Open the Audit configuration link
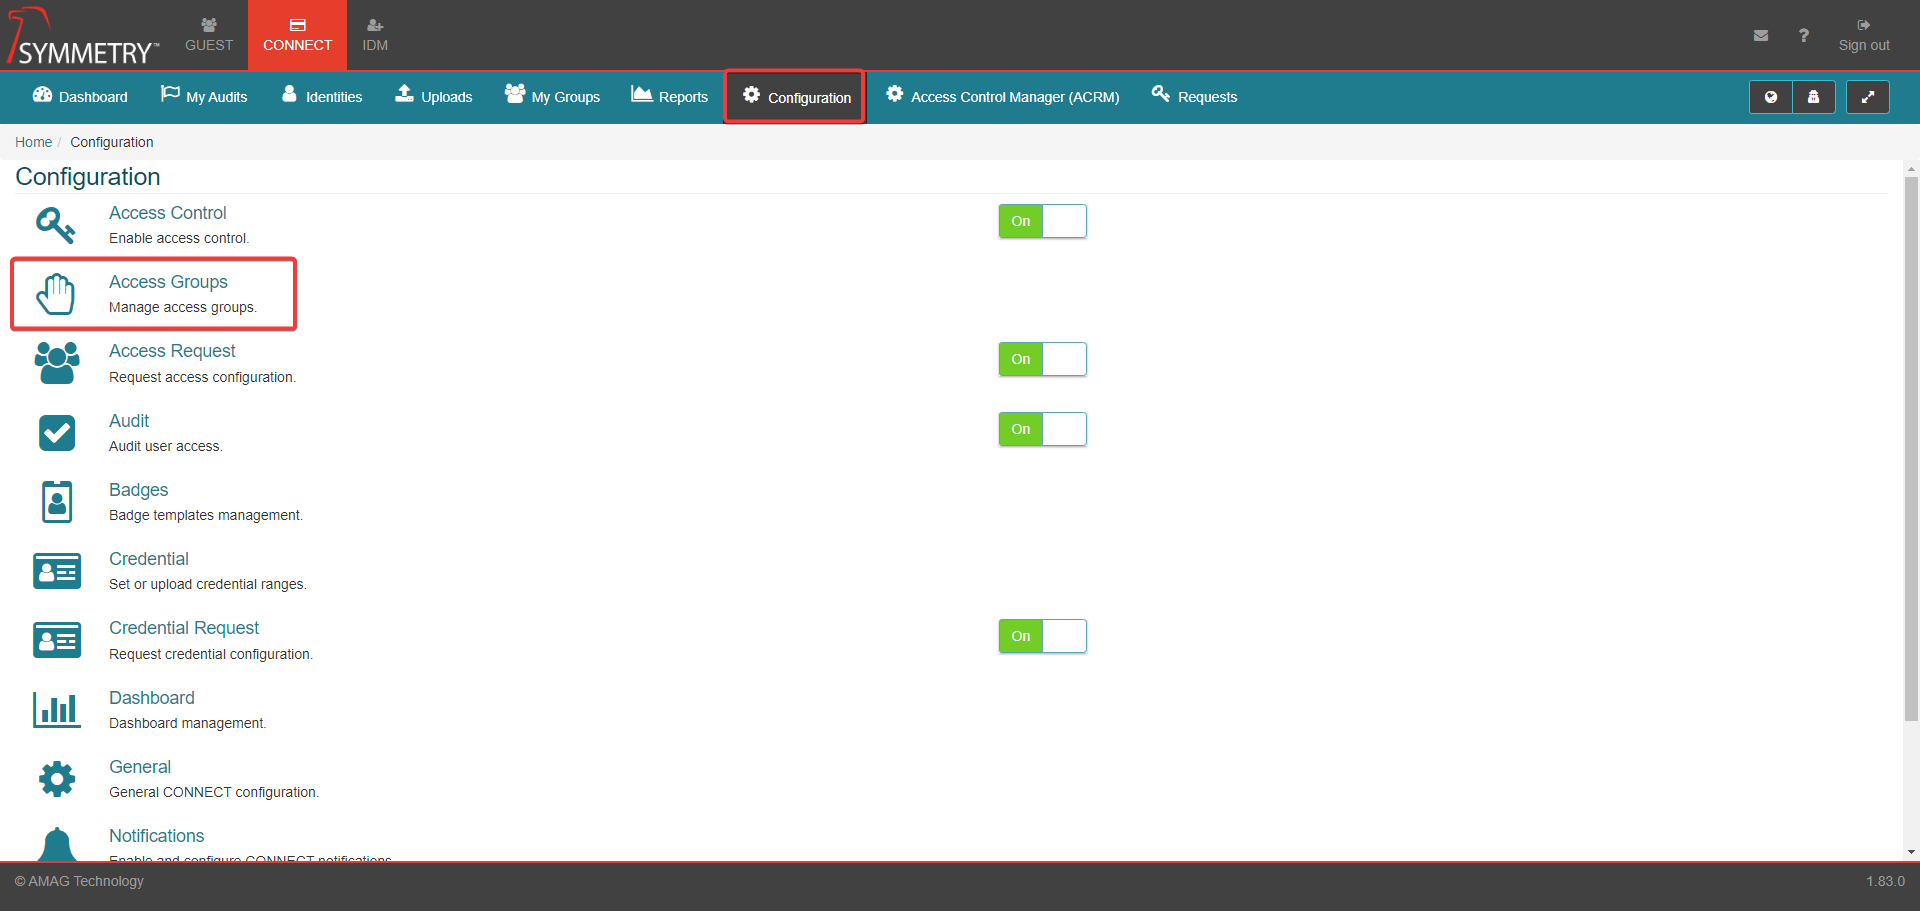1920x911 pixels. (129, 421)
